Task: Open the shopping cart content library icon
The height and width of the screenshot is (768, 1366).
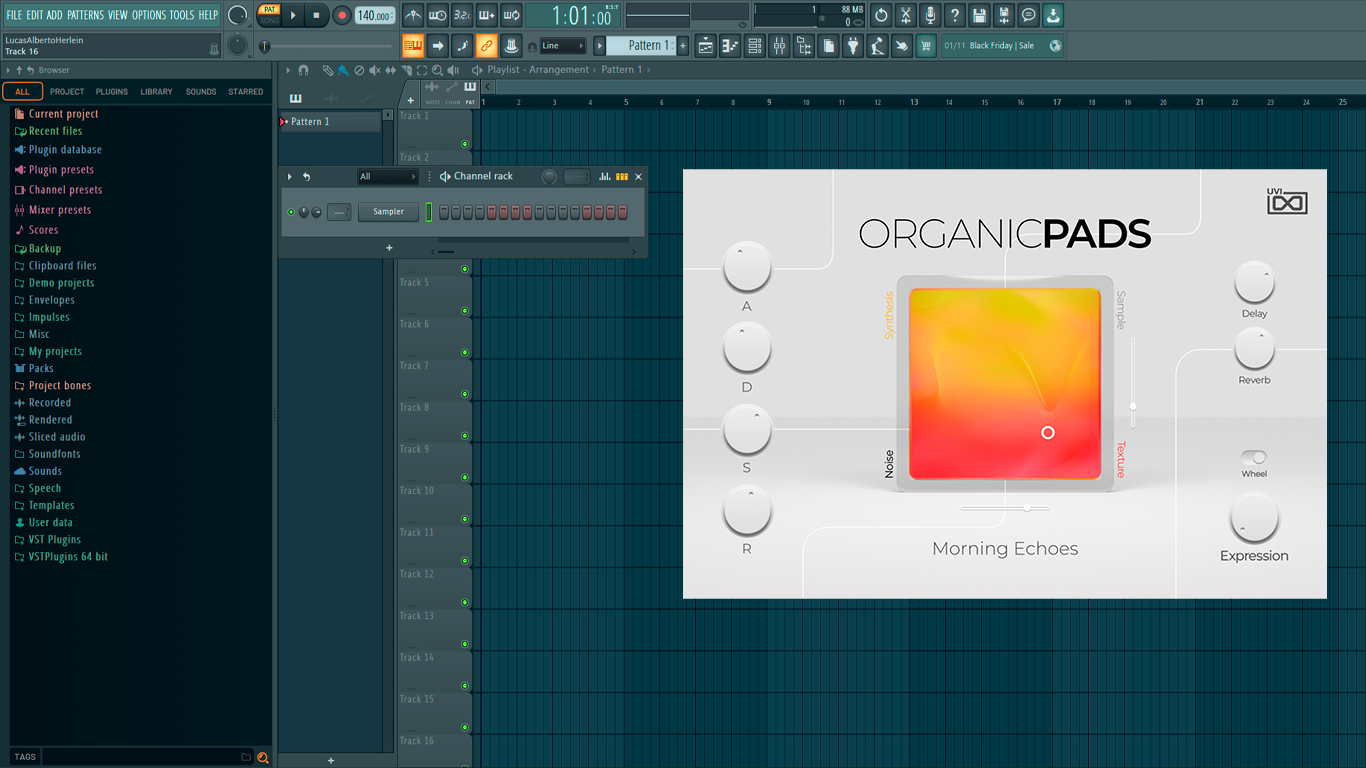Action: [926, 46]
